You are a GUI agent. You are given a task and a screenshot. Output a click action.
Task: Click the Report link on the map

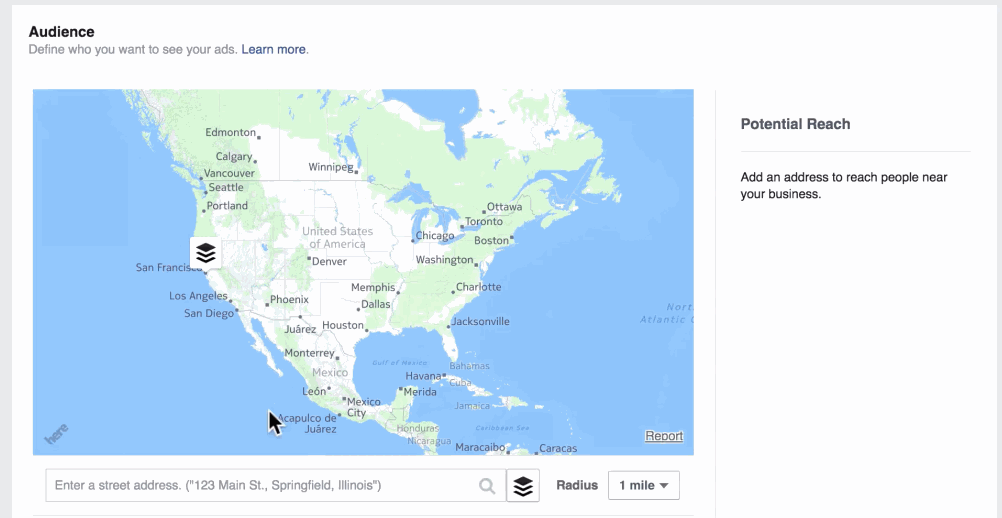[664, 436]
